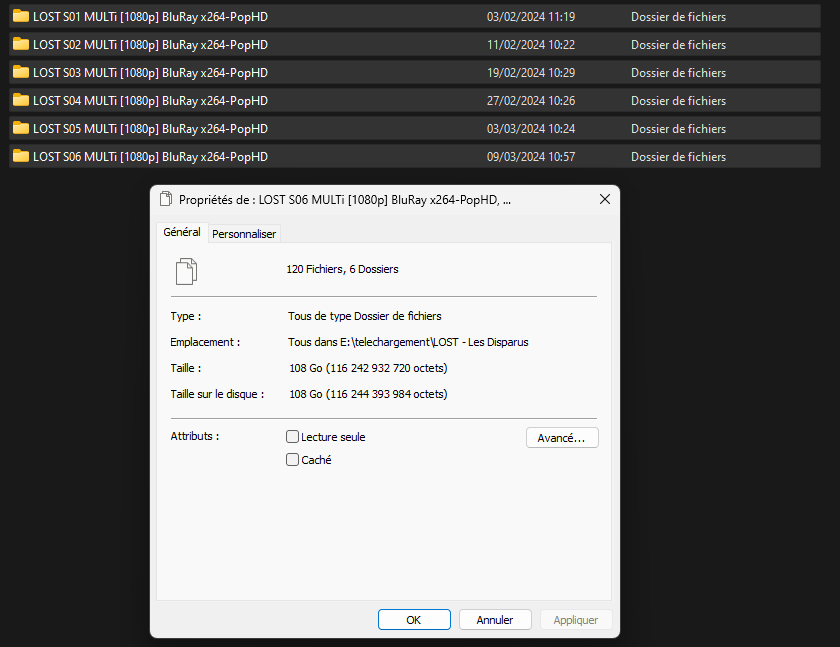Click date 03/02/2024 11:19
This screenshot has height=647, width=840.
[531, 17]
